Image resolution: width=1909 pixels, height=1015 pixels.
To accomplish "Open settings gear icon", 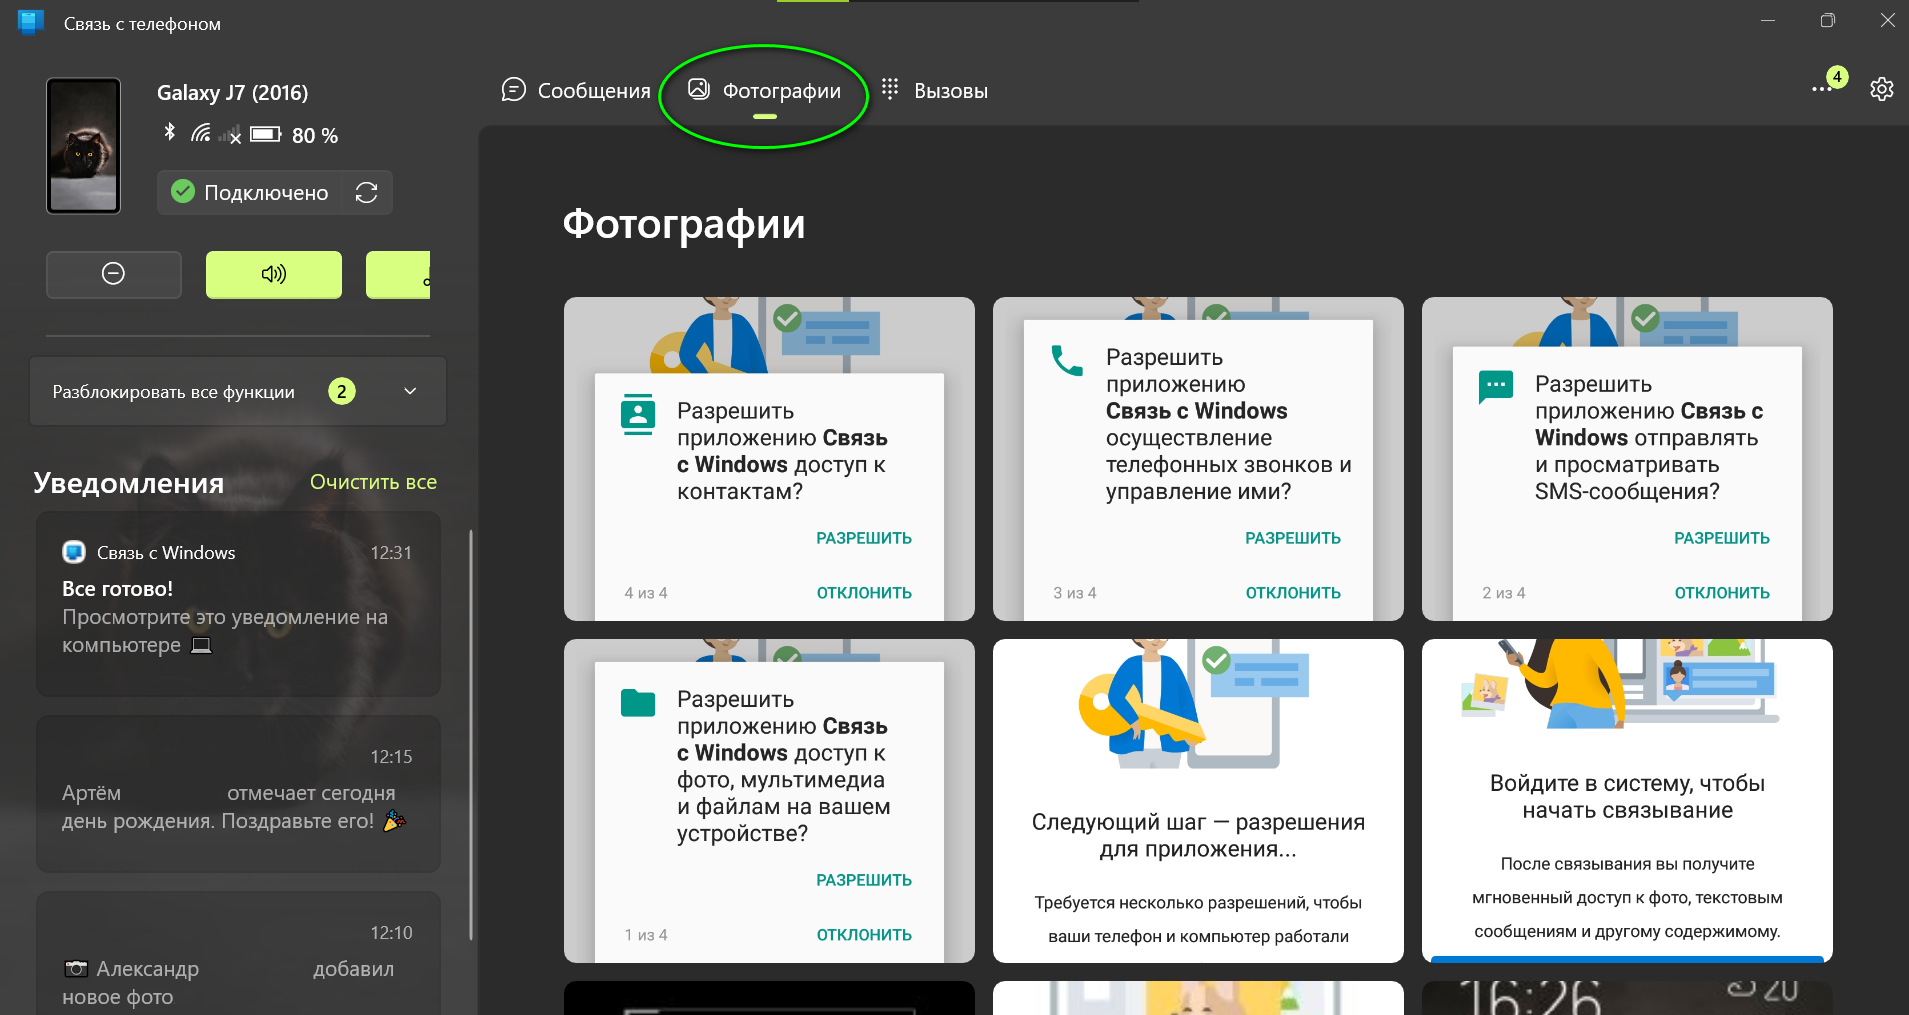I will tap(1881, 89).
